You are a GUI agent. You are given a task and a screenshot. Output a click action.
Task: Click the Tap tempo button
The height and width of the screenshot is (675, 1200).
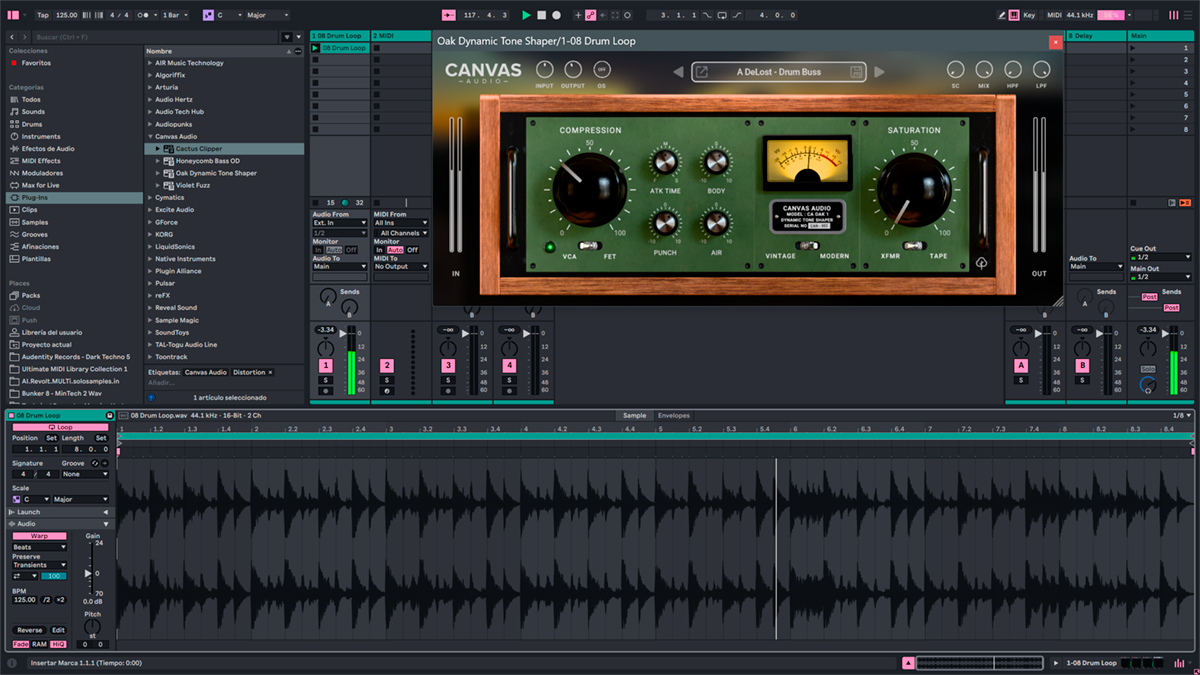pos(42,15)
